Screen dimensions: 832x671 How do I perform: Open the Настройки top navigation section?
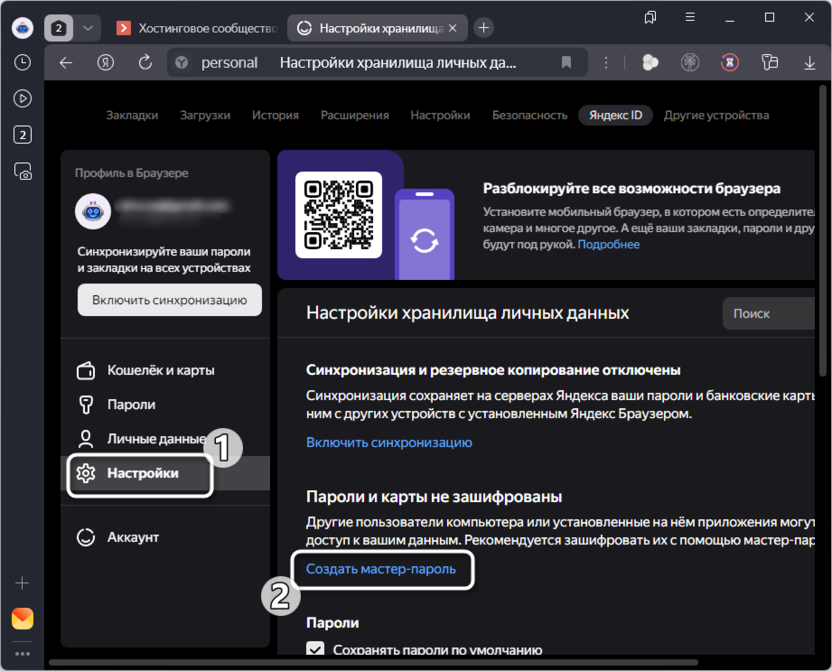pyautogui.click(x=440, y=115)
